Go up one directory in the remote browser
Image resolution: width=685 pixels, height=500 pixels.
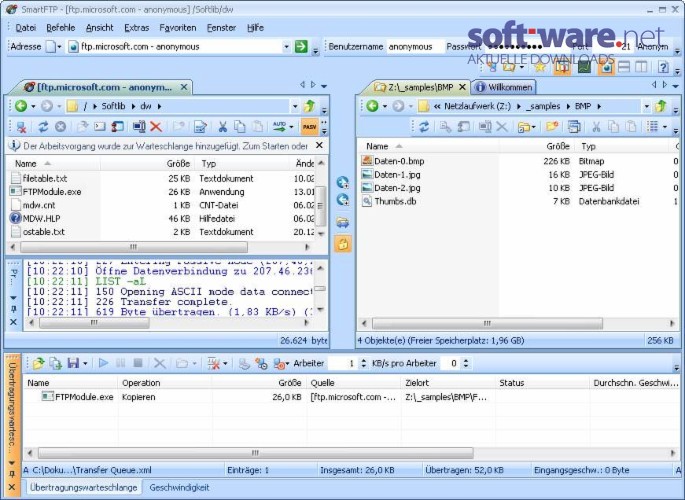pyautogui.click(x=309, y=106)
